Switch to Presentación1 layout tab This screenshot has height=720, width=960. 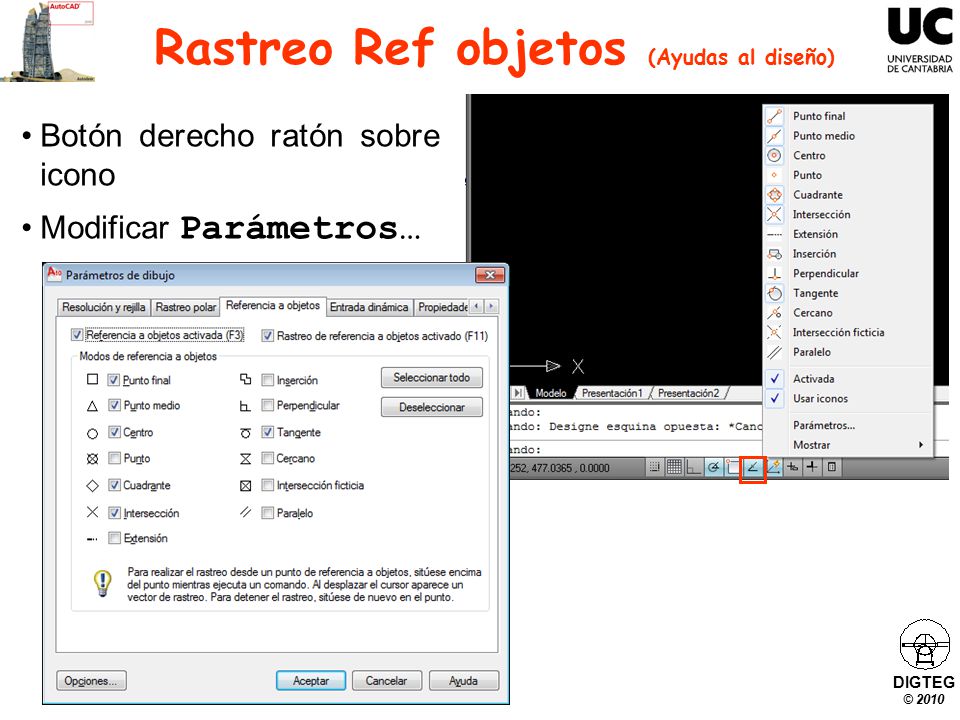612,393
